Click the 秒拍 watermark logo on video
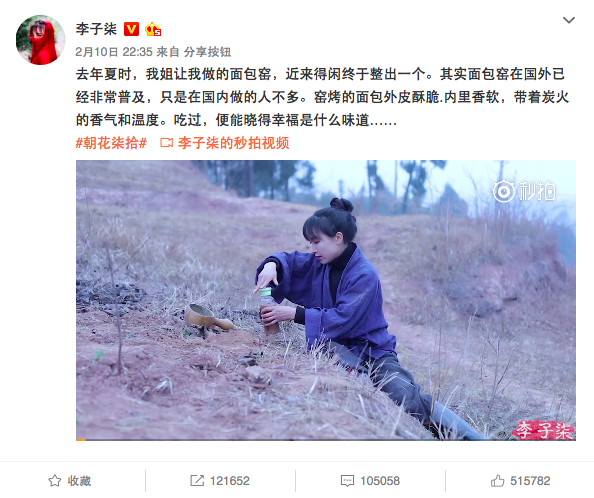 [x=524, y=191]
